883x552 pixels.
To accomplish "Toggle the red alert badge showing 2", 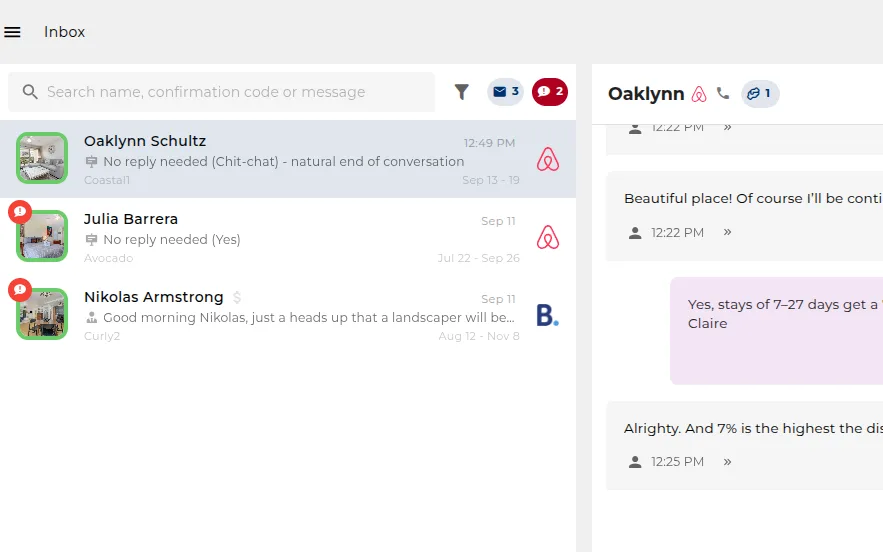I will (x=550, y=92).
